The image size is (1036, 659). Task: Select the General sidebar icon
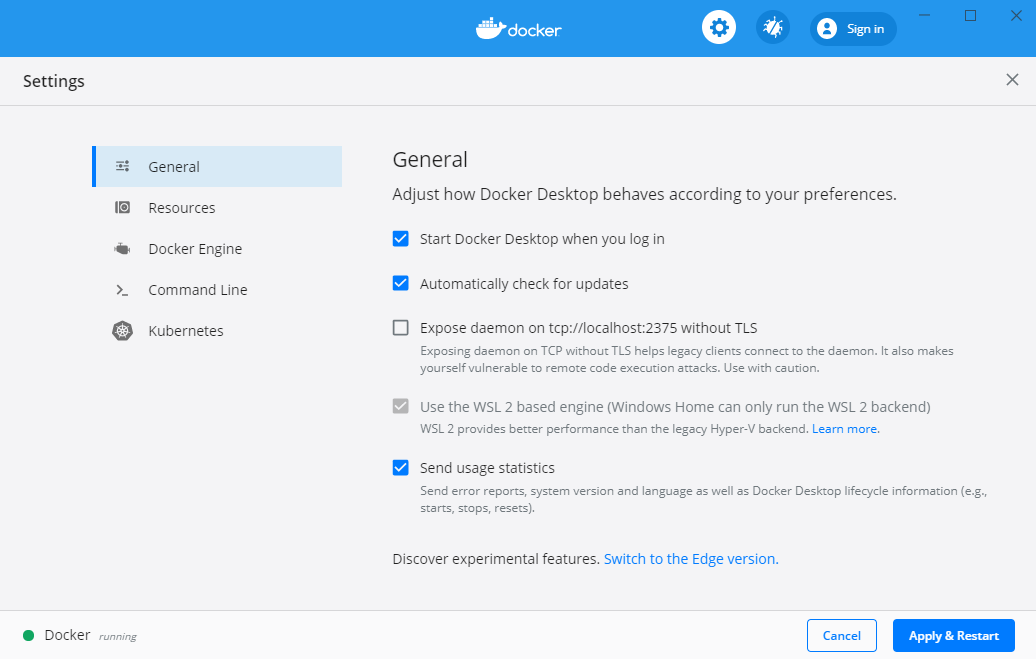pos(122,166)
